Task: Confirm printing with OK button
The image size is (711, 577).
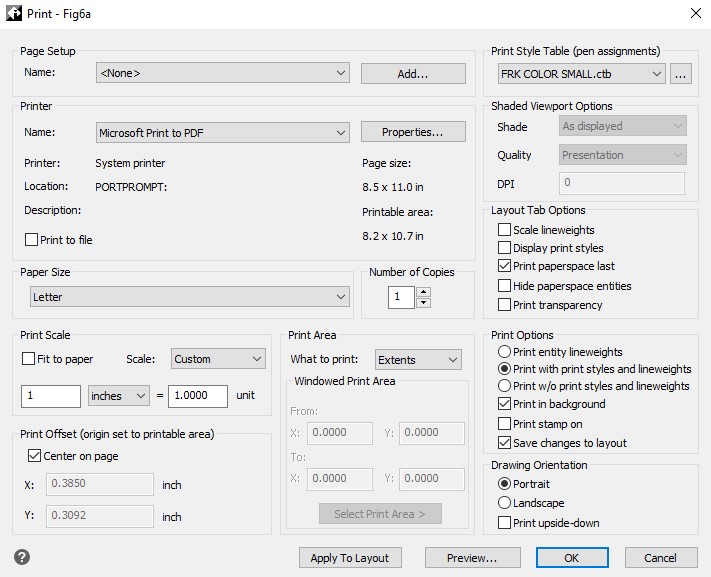Action: click(572, 557)
